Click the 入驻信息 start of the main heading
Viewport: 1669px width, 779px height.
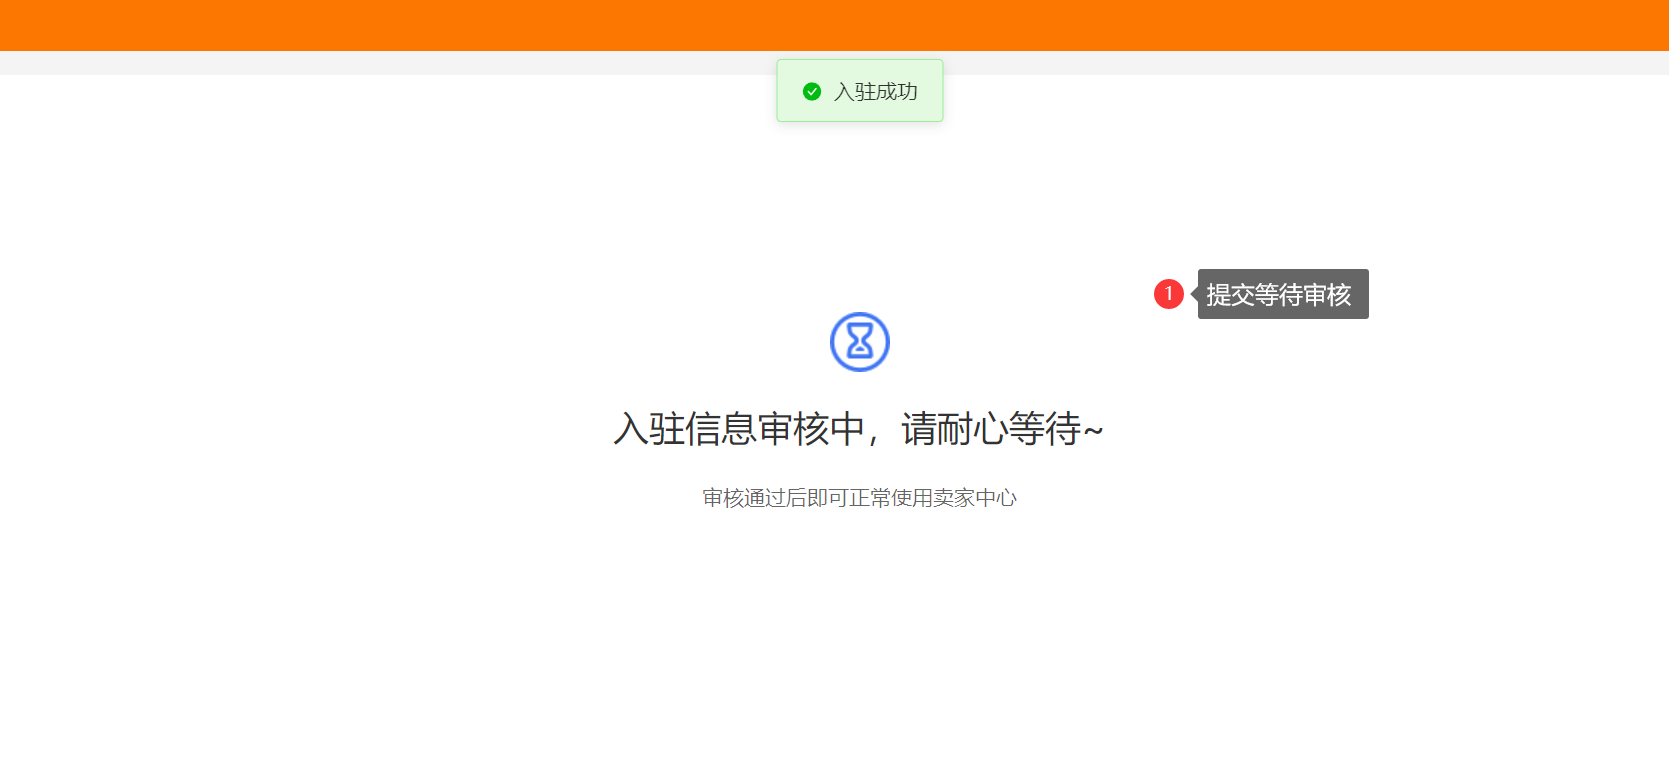click(685, 429)
